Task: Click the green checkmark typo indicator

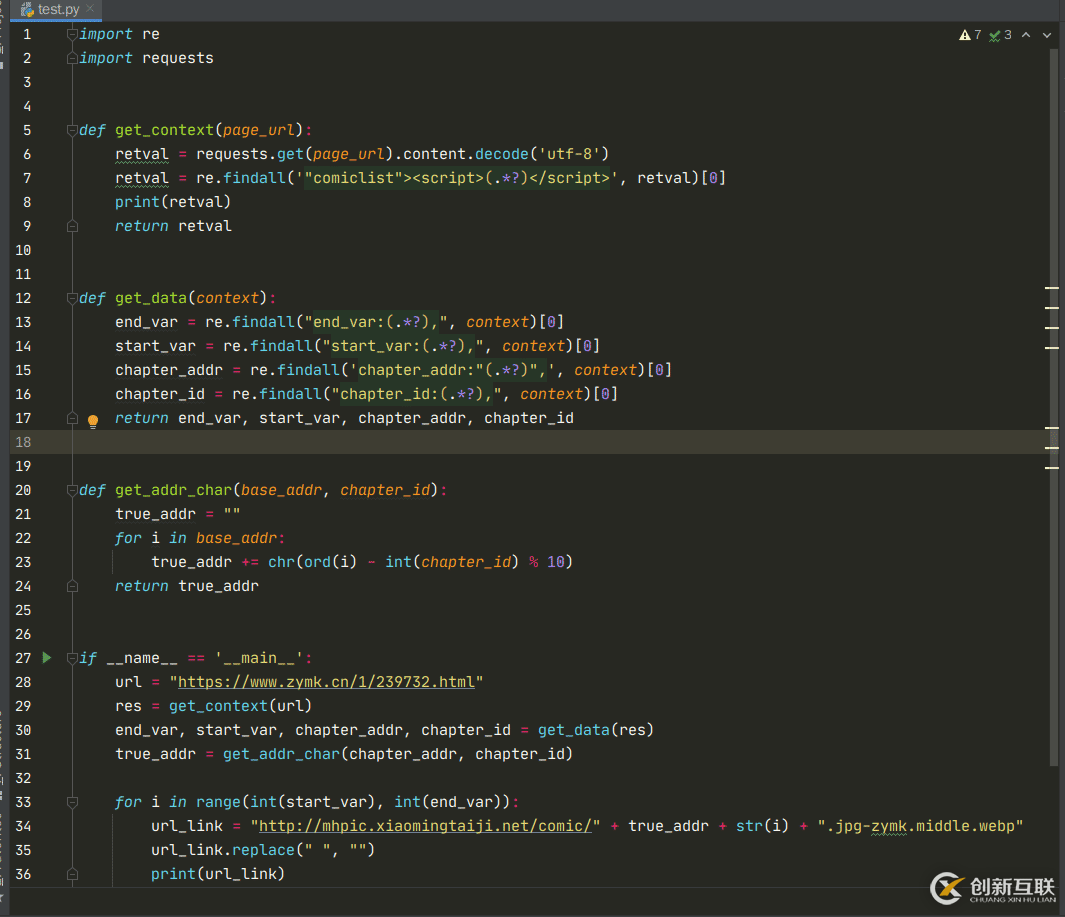Action: click(995, 35)
